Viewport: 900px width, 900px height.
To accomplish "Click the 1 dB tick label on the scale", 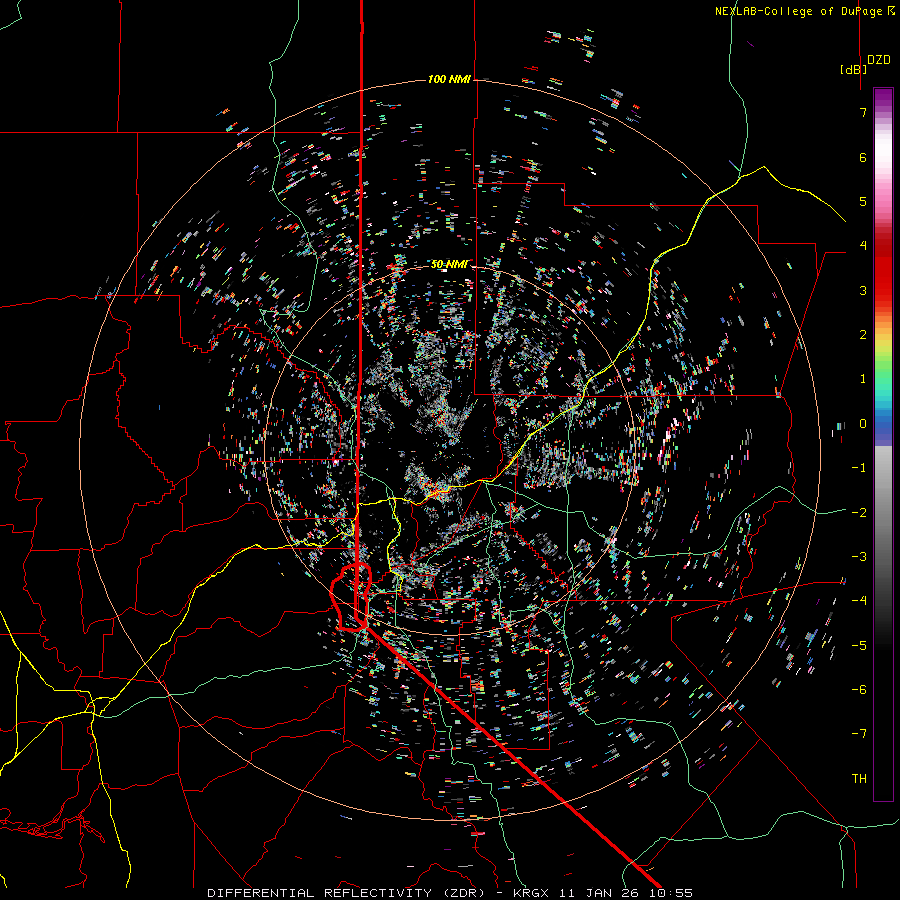I will [863, 379].
